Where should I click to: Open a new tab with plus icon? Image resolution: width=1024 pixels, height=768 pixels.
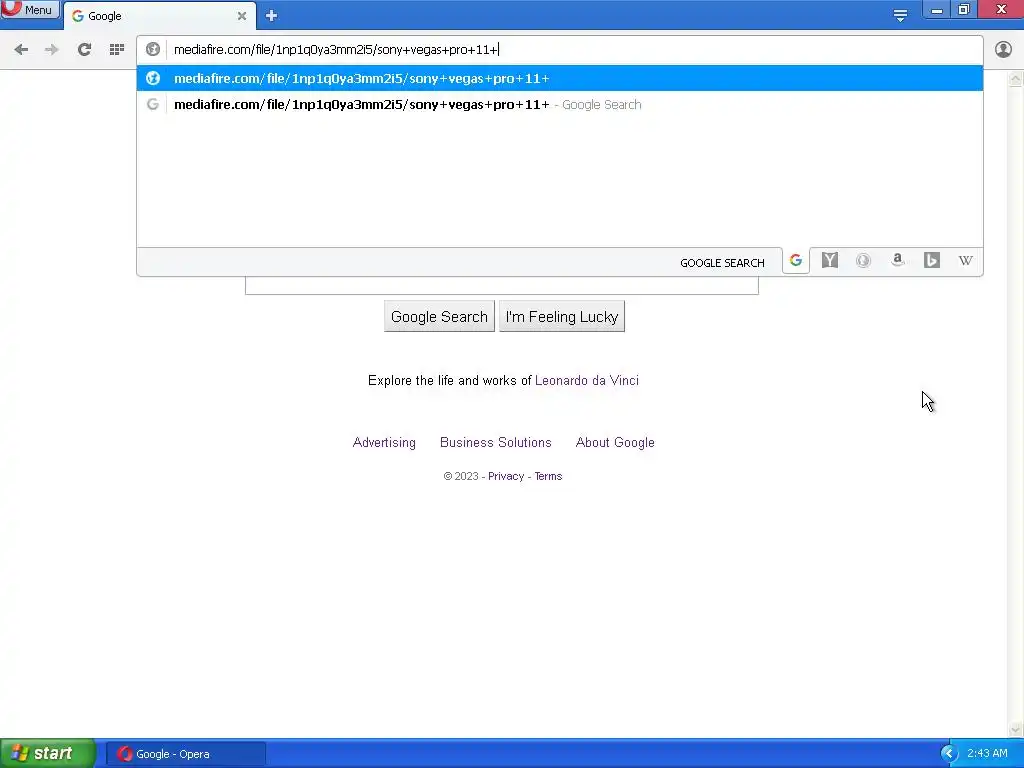click(x=272, y=16)
